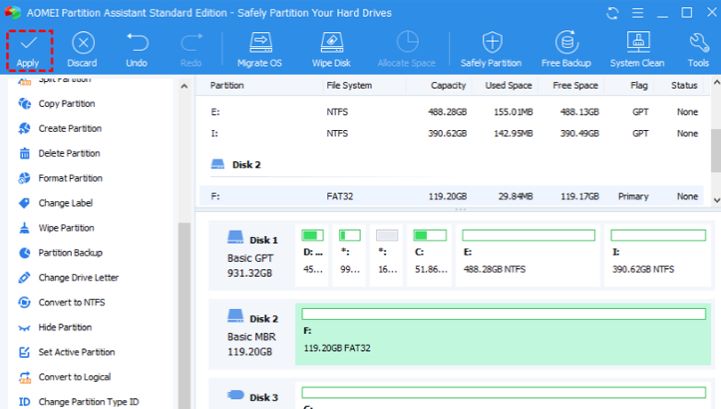The height and width of the screenshot is (409, 721).
Task: Choose Create Partition operation
Action: [x=60, y=128]
